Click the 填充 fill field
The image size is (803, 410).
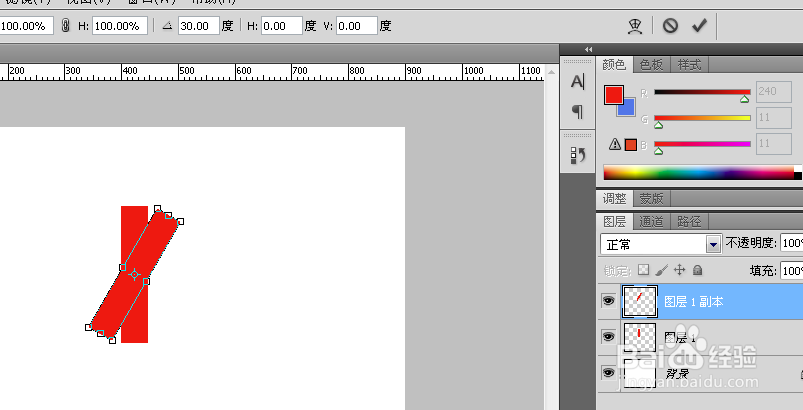[792, 270]
